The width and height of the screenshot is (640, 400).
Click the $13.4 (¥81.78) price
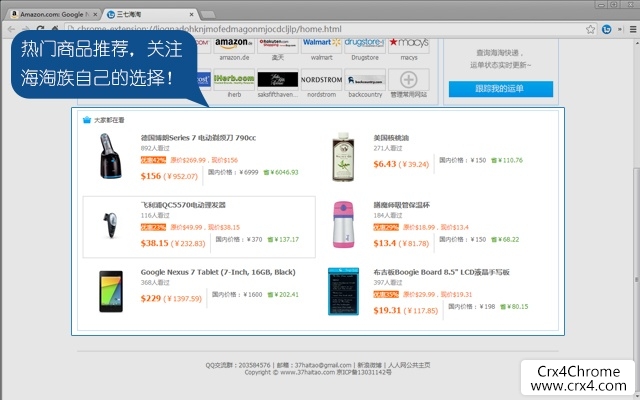click(401, 243)
